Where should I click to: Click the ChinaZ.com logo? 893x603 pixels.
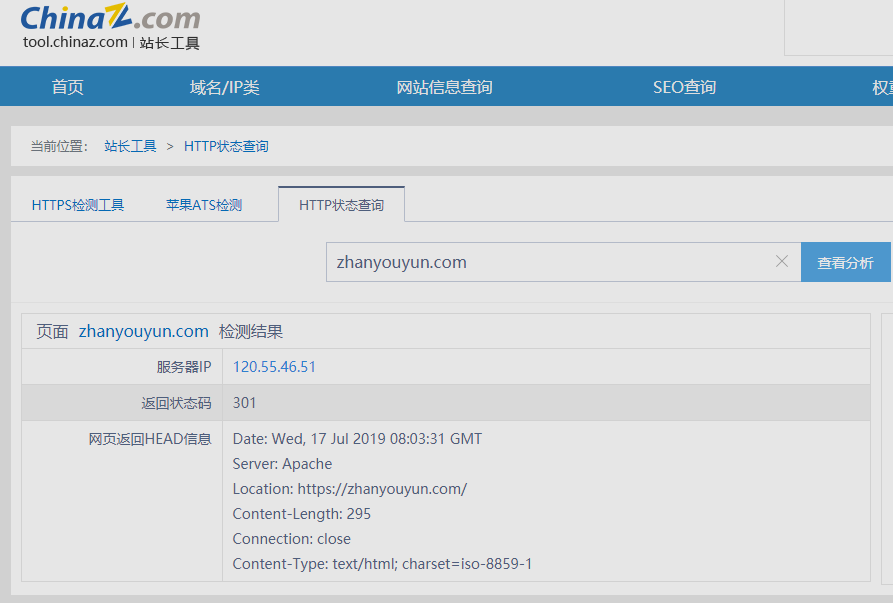point(110,18)
